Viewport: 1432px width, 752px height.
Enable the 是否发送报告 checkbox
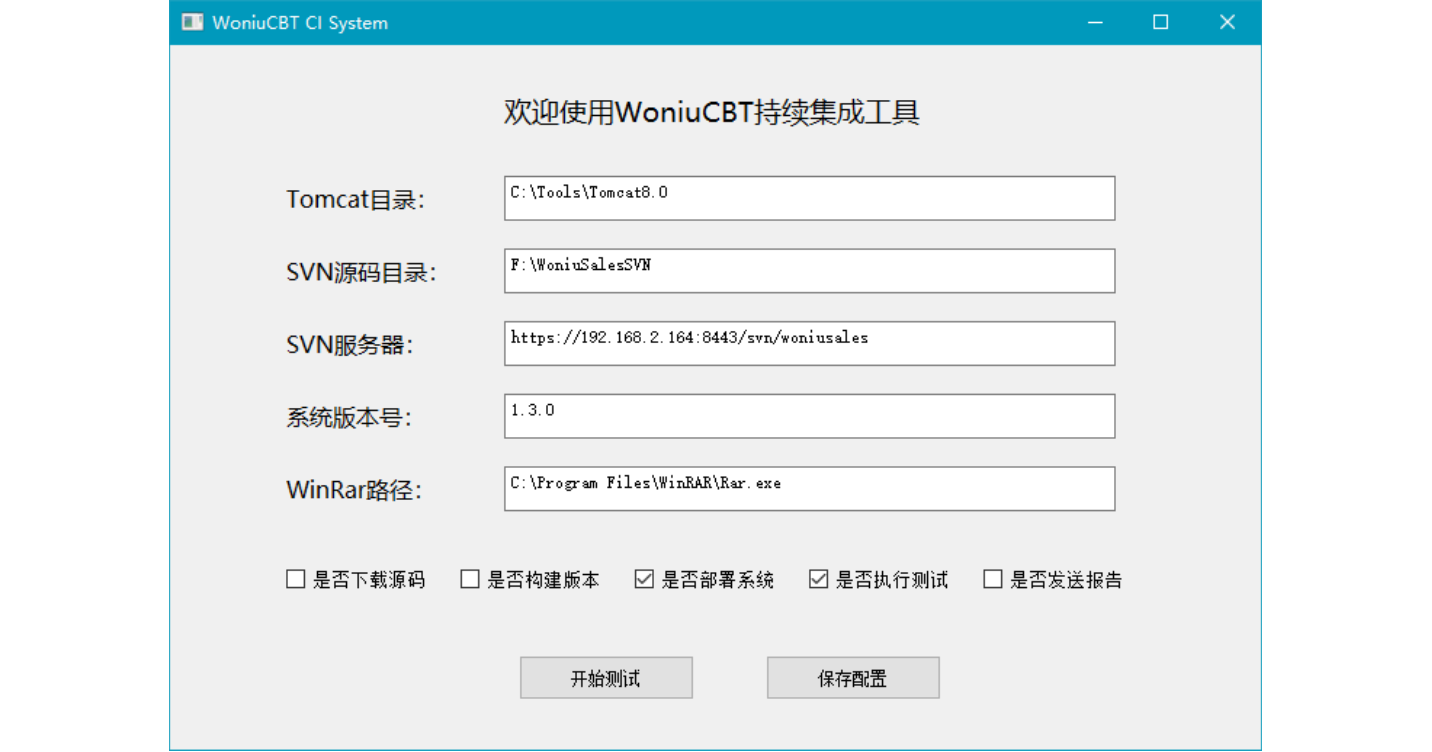[992, 578]
